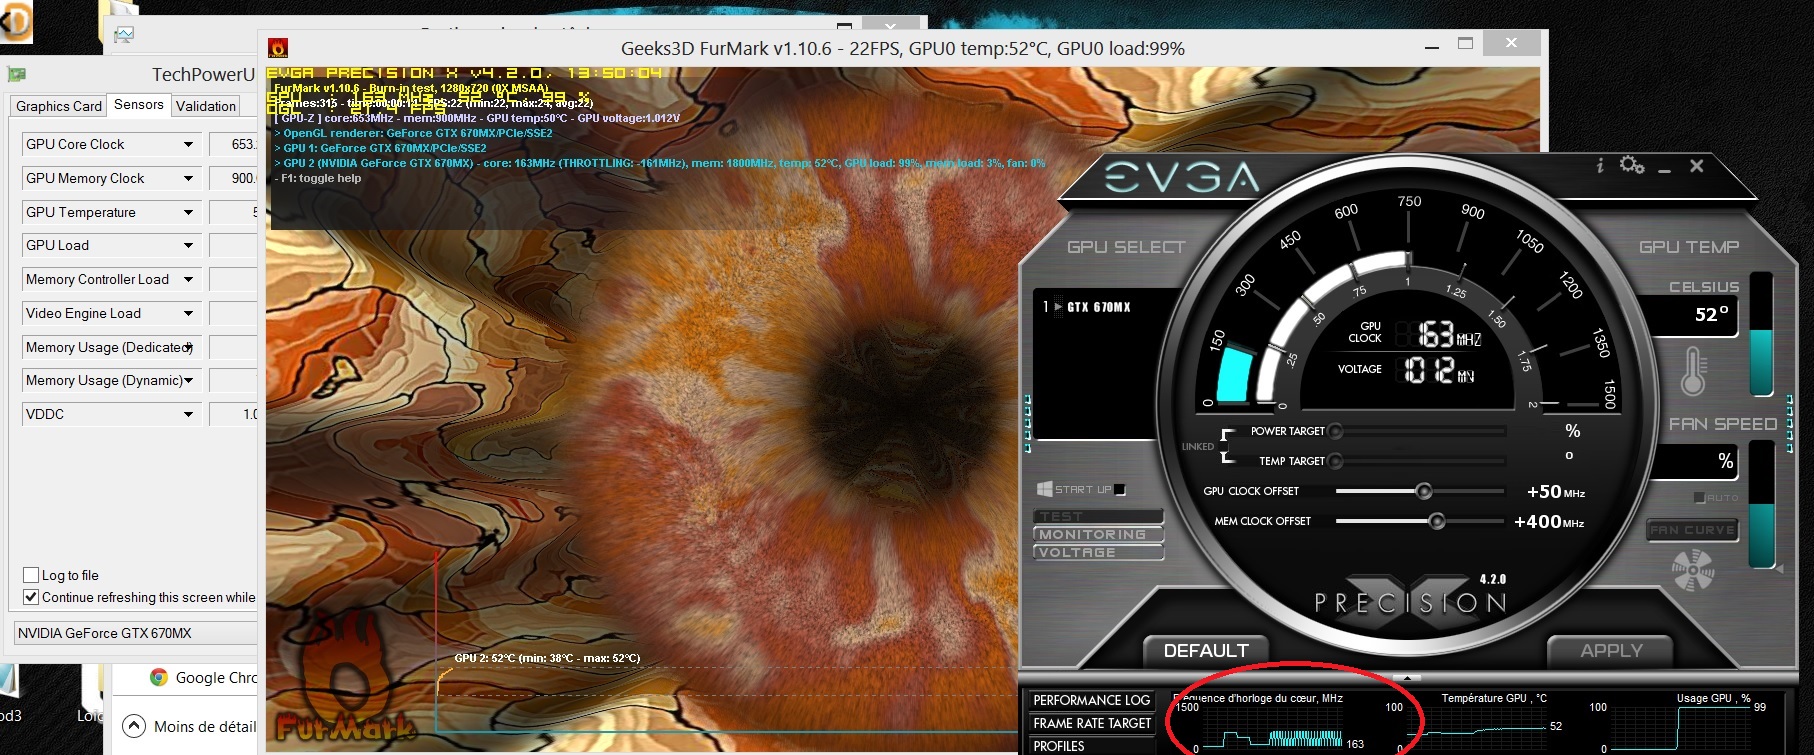Select GTX 670MX in GPU Select list
Image resolution: width=1814 pixels, height=755 pixels.
1098,307
